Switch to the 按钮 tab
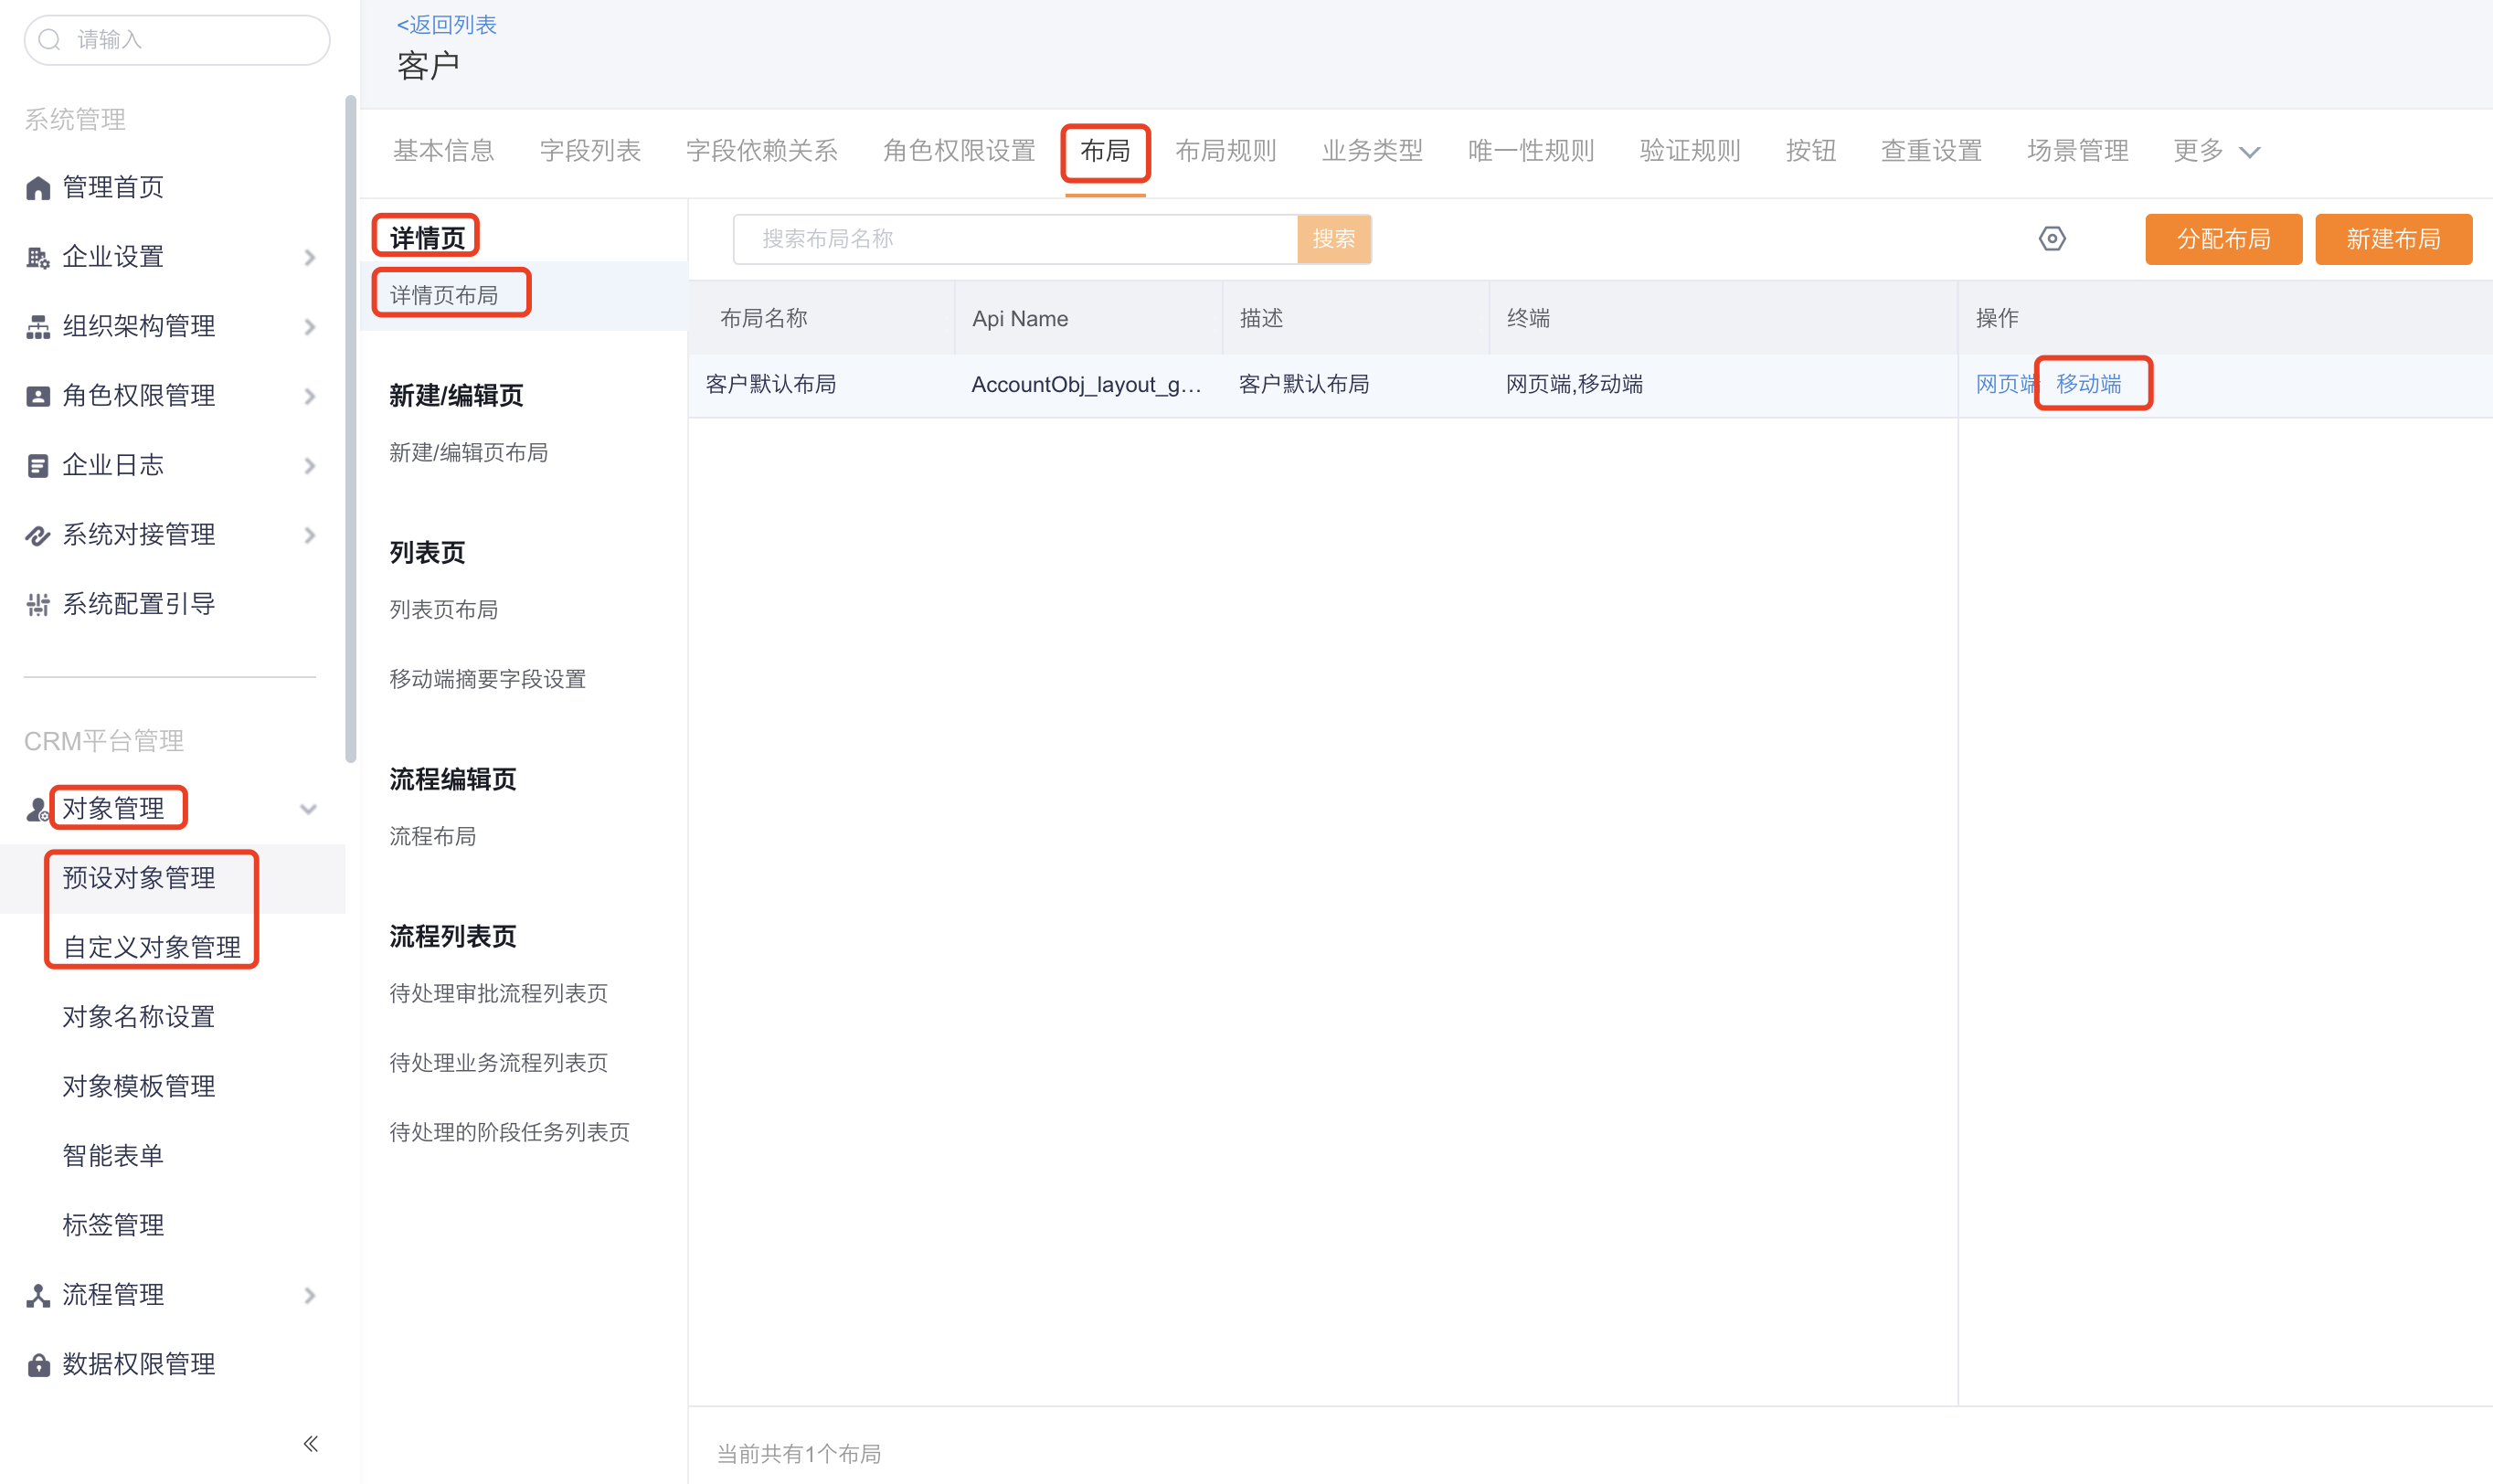 tap(1811, 151)
